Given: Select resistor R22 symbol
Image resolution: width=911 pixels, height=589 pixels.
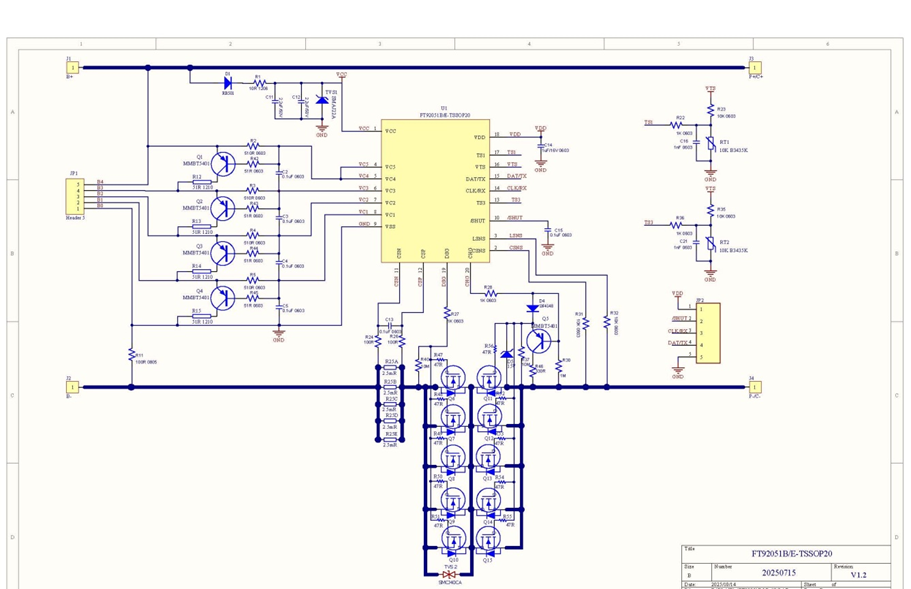Looking at the screenshot, I should point(677,125).
